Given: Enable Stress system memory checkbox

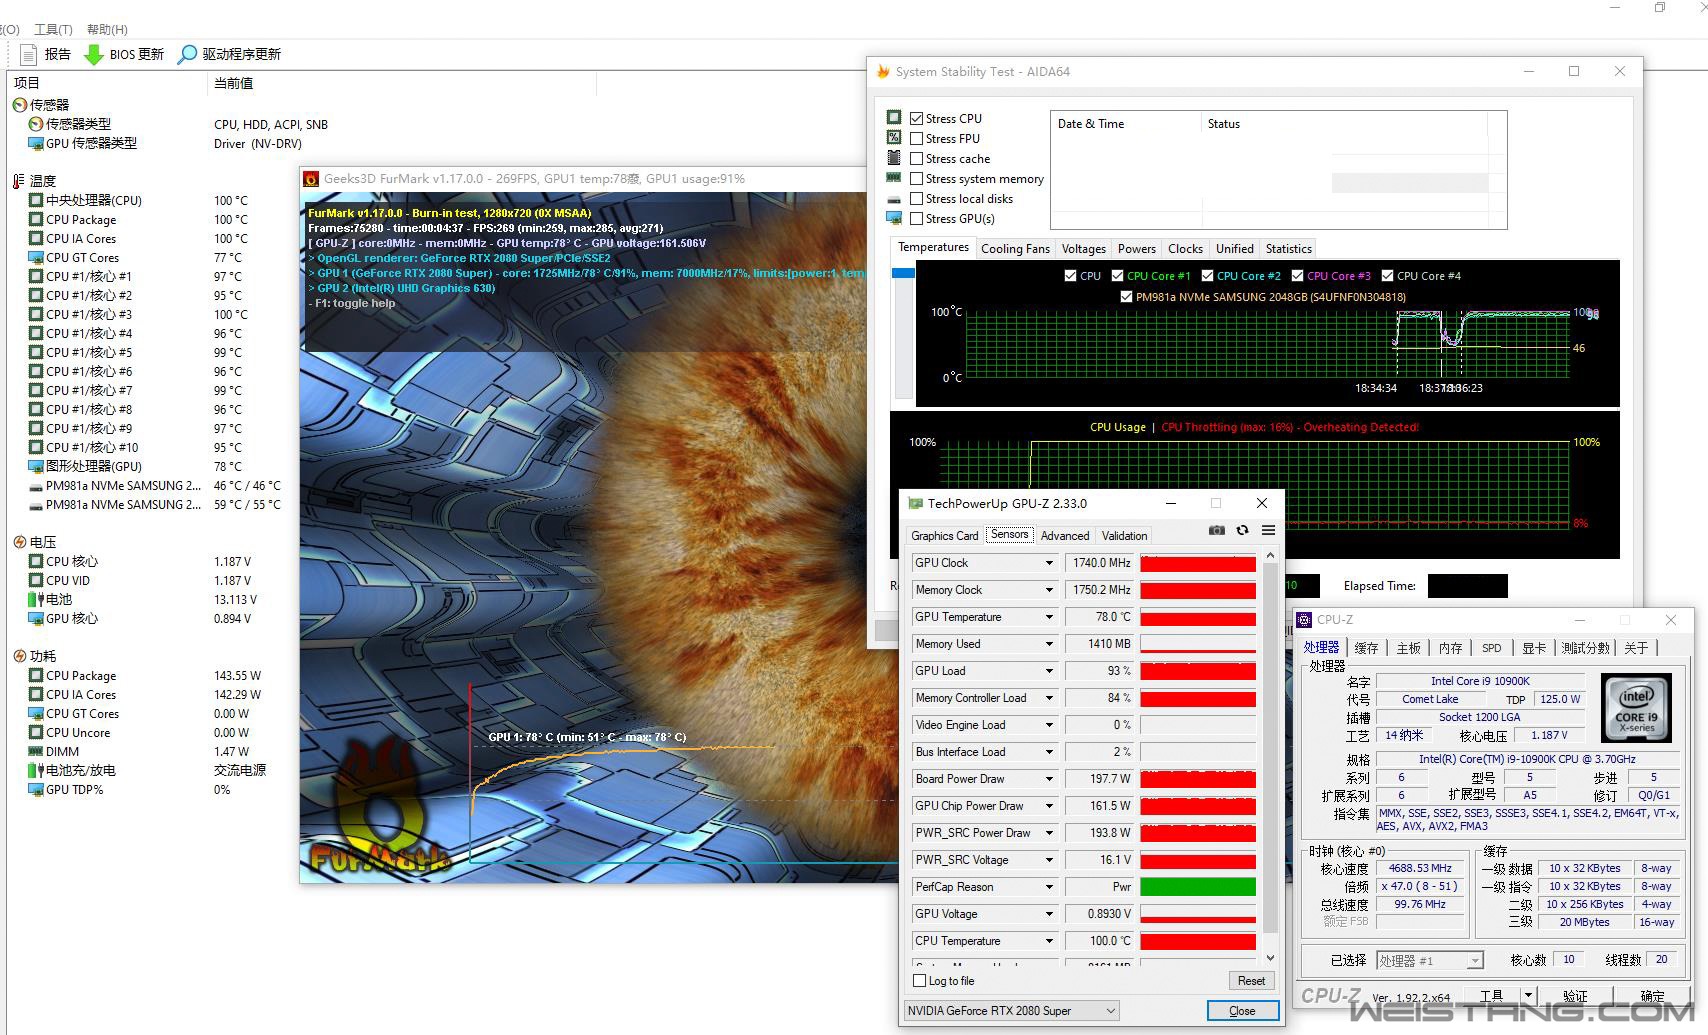Looking at the screenshot, I should (916, 178).
